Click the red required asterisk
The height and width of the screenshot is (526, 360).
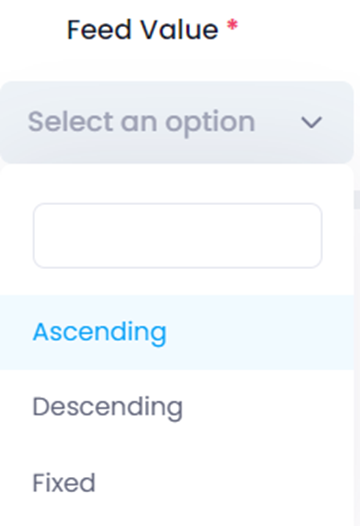click(x=232, y=25)
